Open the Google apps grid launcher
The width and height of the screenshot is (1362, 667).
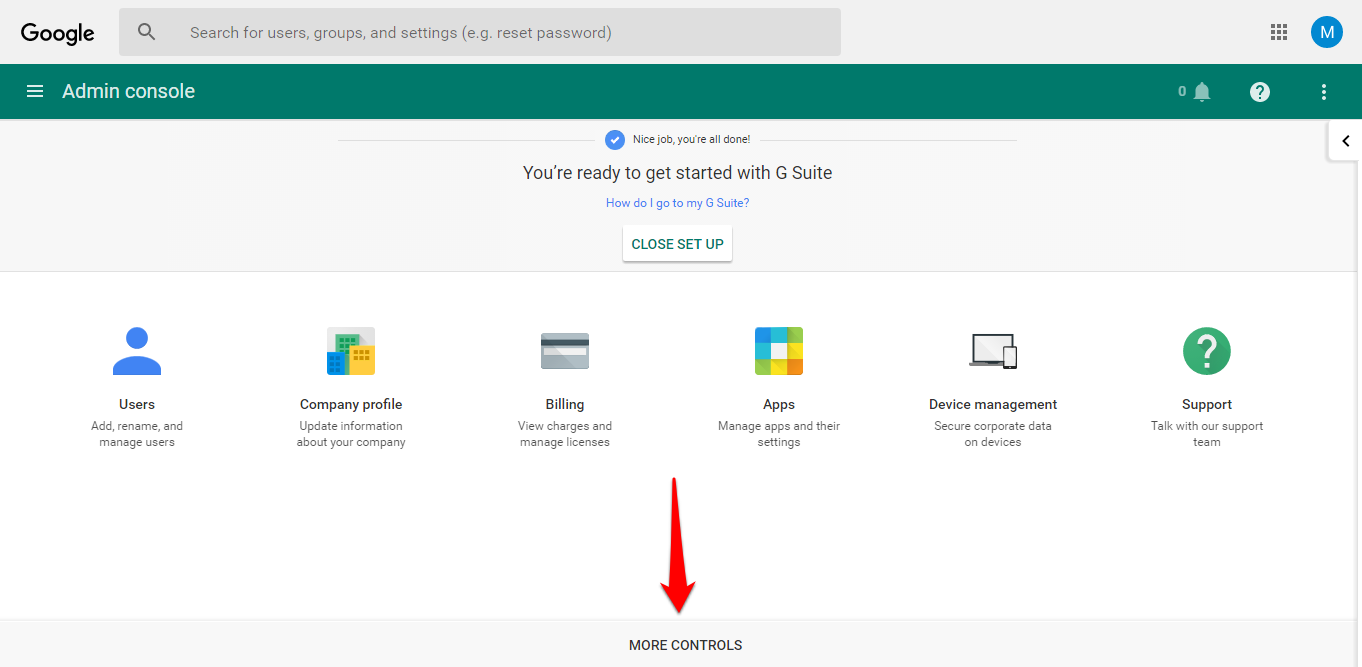1279,32
